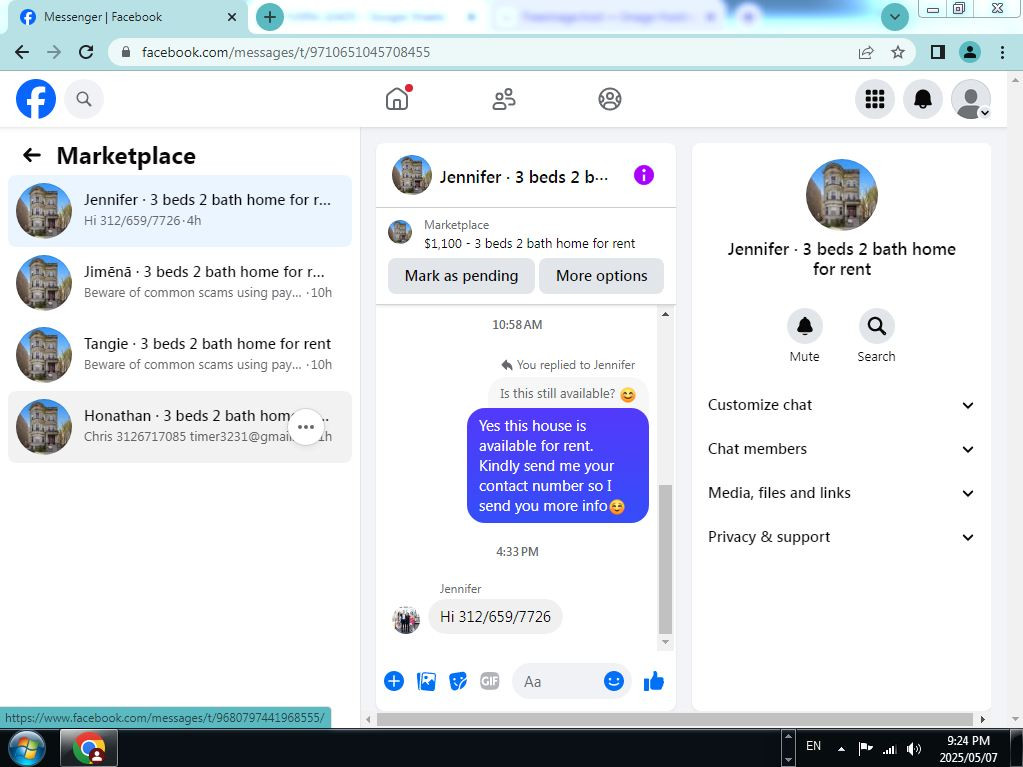Click Mark as pending button
The width and height of the screenshot is (1023, 767).
point(461,276)
